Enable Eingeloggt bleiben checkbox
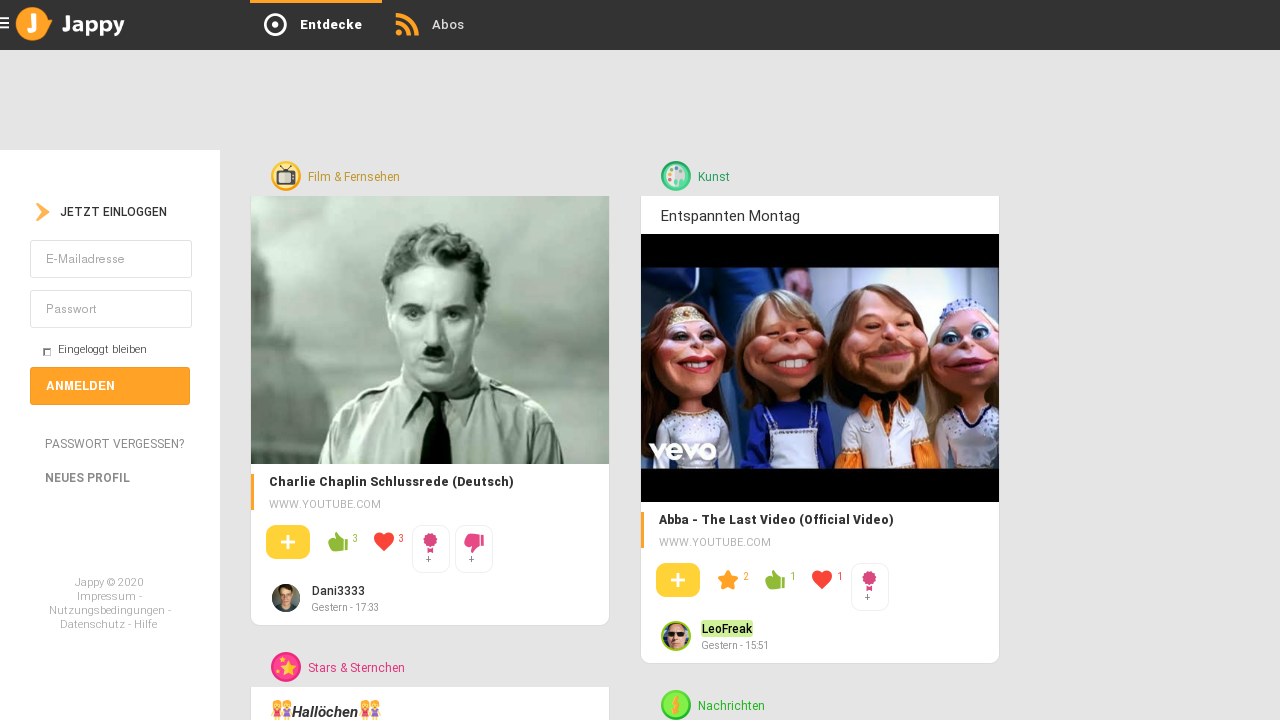The width and height of the screenshot is (1280, 720). [47, 351]
